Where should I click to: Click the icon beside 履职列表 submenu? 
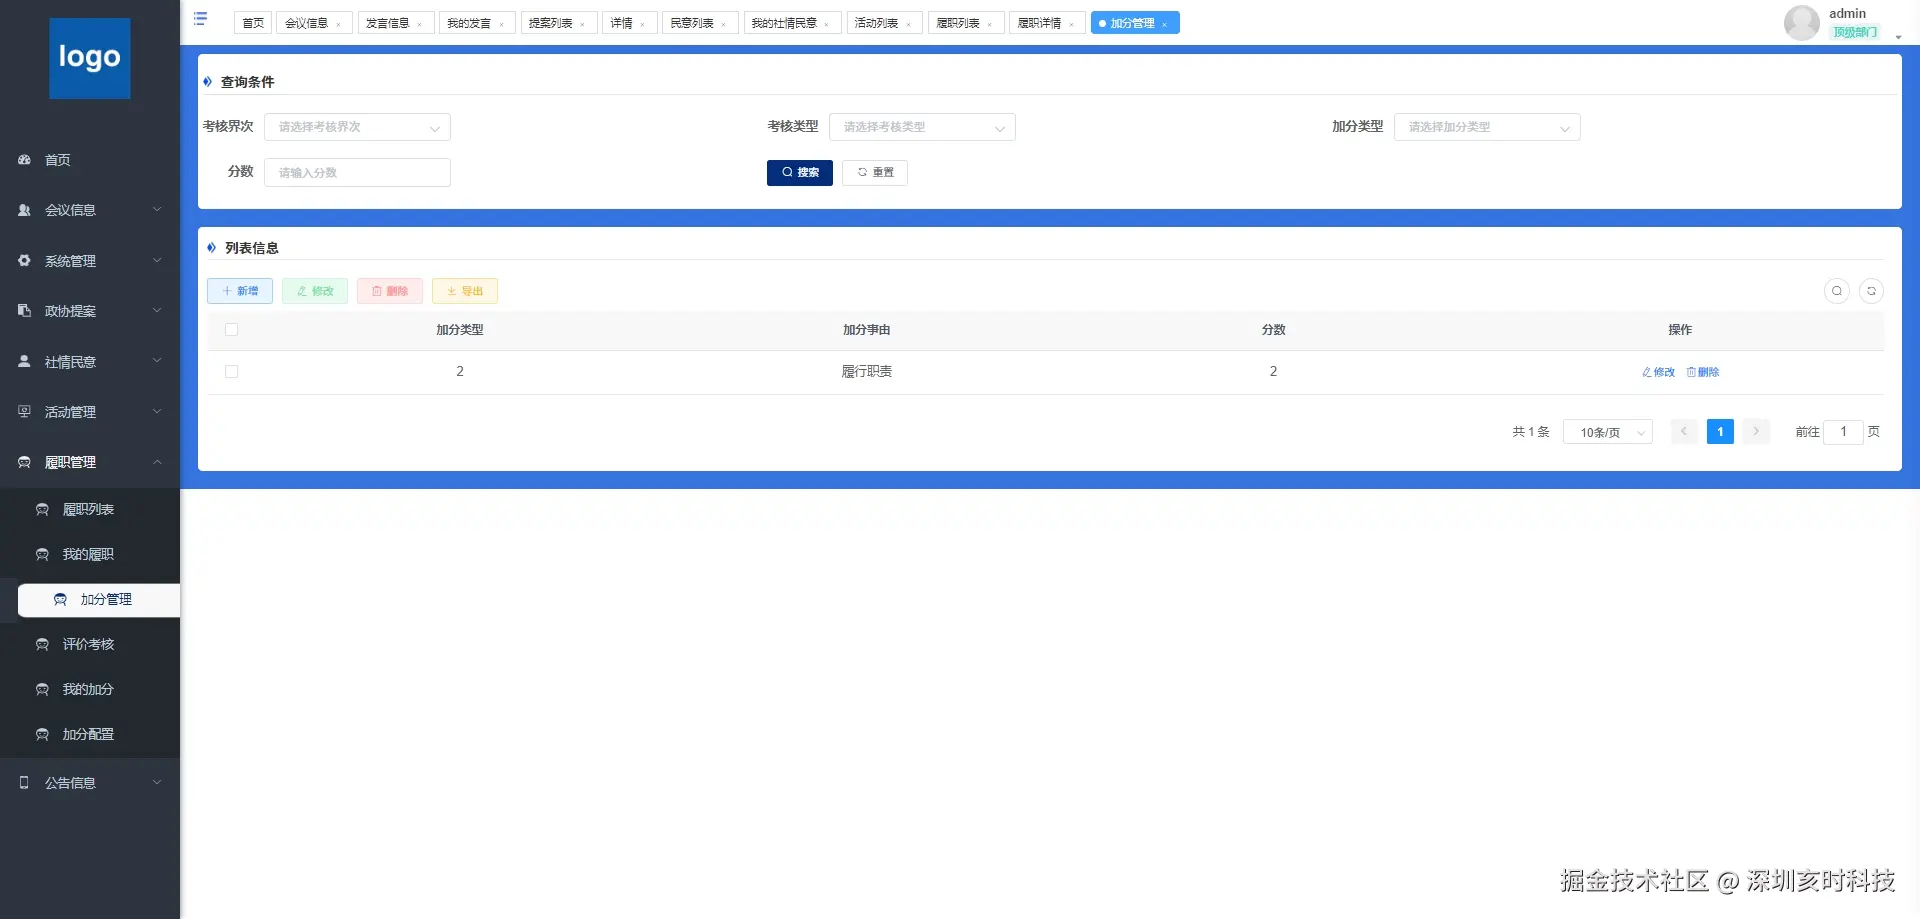42,510
